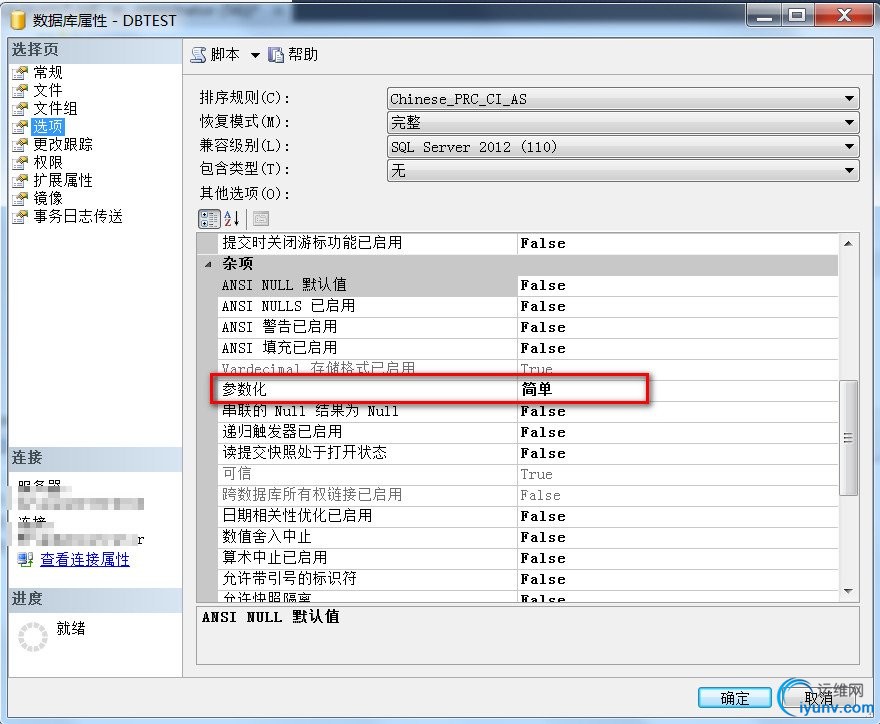Switch to categorized property view
The height and width of the screenshot is (724, 880).
(x=209, y=218)
